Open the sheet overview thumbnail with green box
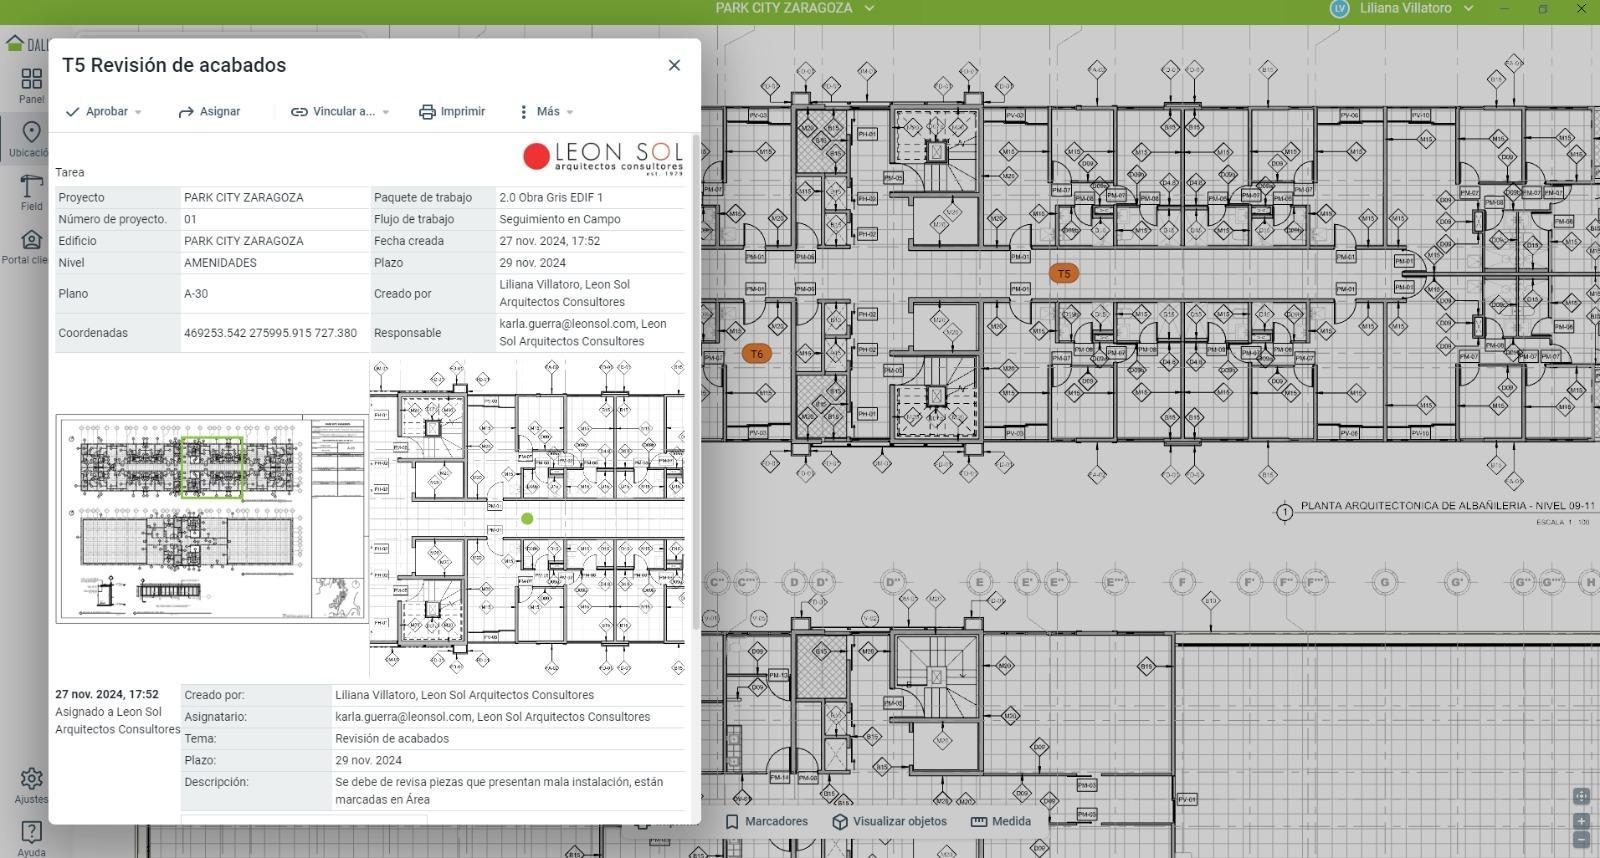The width and height of the screenshot is (1600, 858). pyautogui.click(x=211, y=519)
